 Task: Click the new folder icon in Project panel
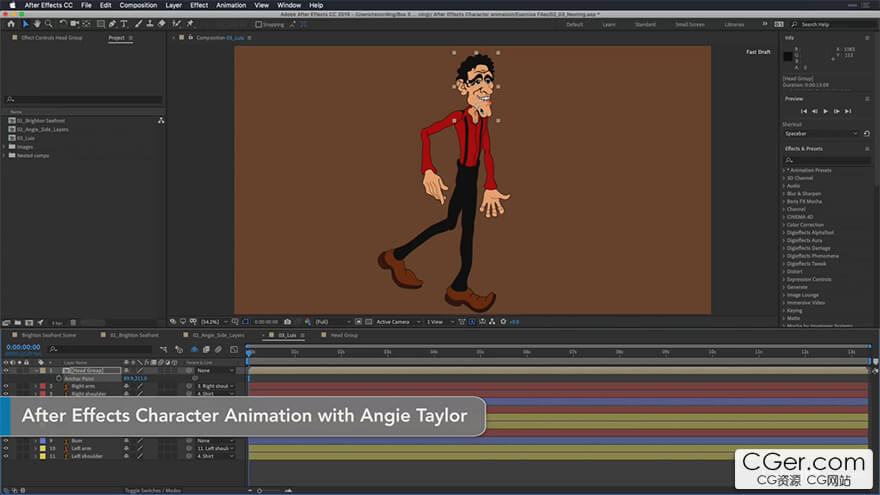17,323
